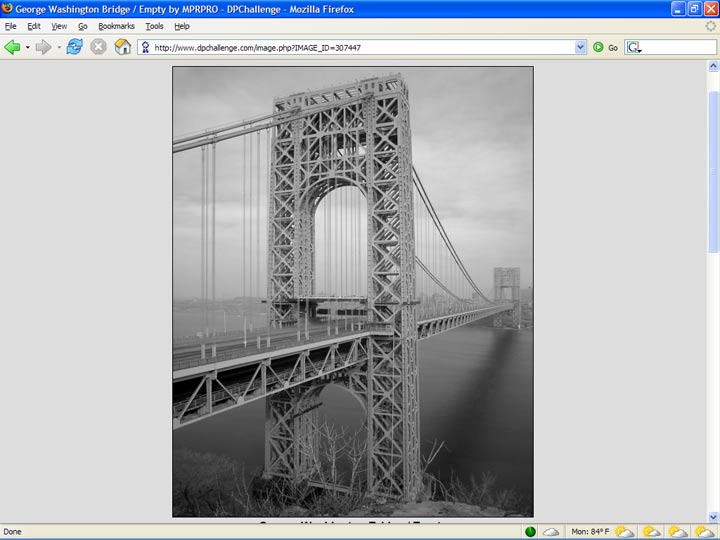
Task: Close the Firefox window
Action: pos(711,9)
